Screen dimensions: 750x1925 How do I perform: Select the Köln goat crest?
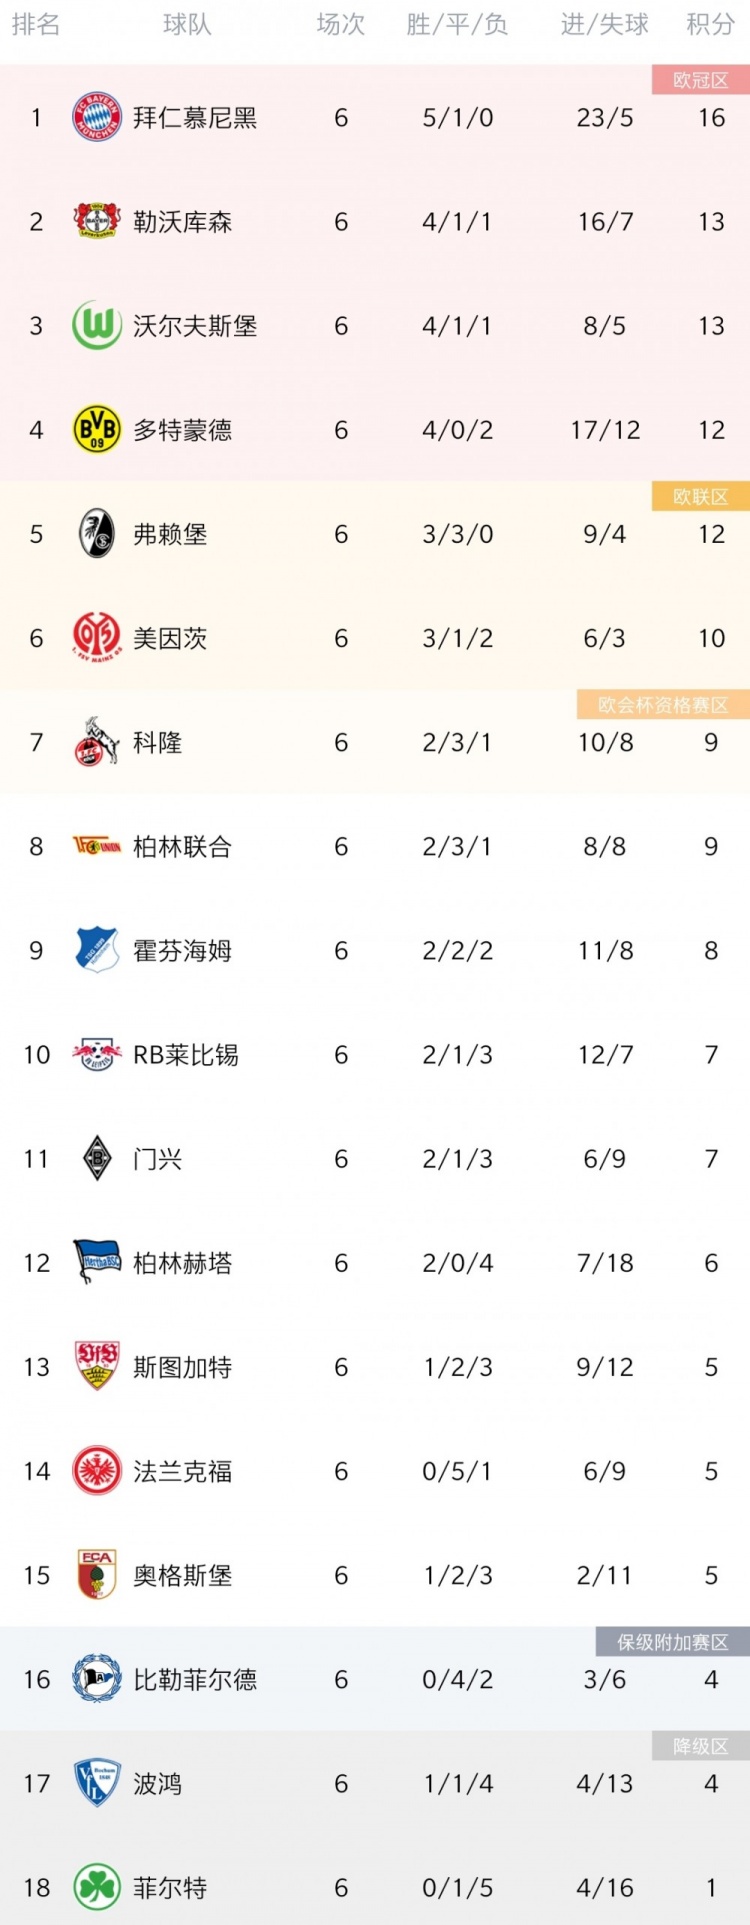click(x=97, y=742)
